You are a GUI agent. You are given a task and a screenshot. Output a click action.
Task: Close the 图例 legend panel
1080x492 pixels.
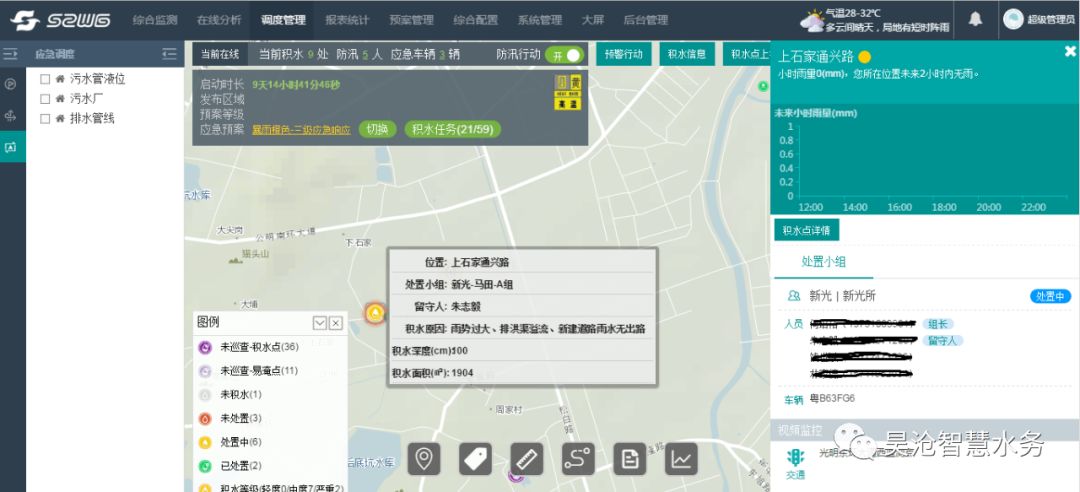[335, 323]
